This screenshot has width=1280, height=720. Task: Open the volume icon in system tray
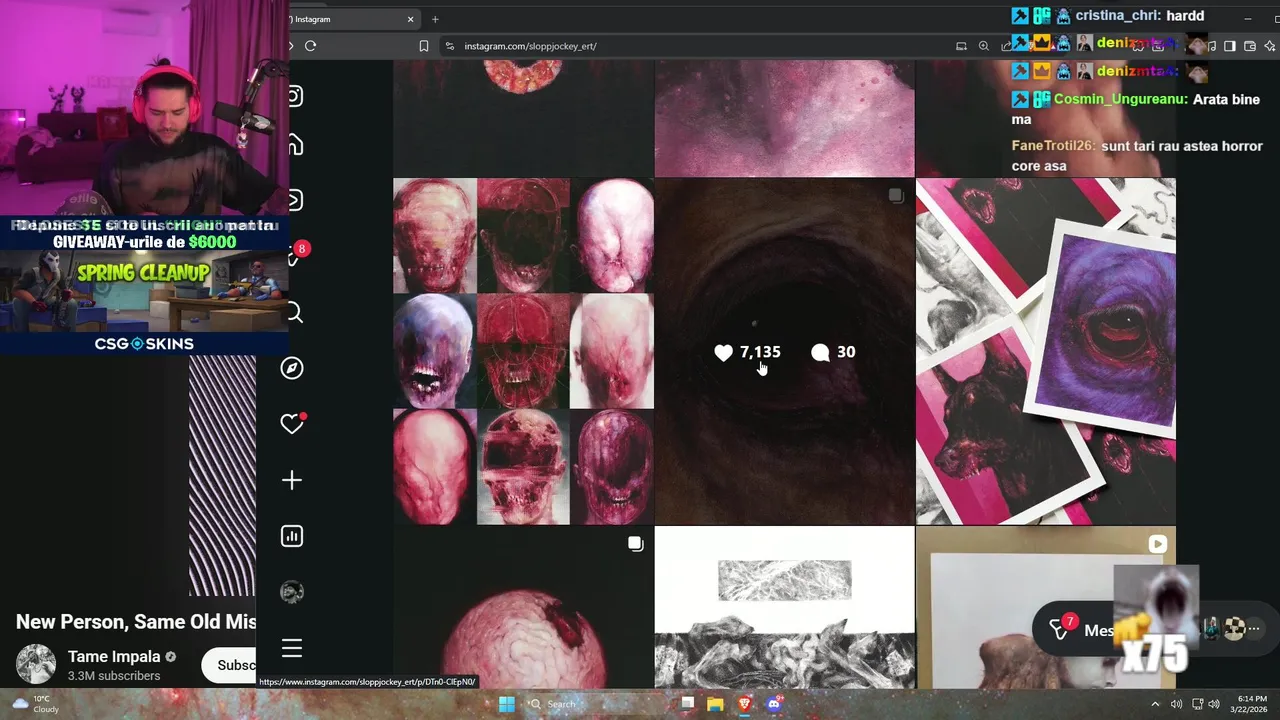point(1214,704)
